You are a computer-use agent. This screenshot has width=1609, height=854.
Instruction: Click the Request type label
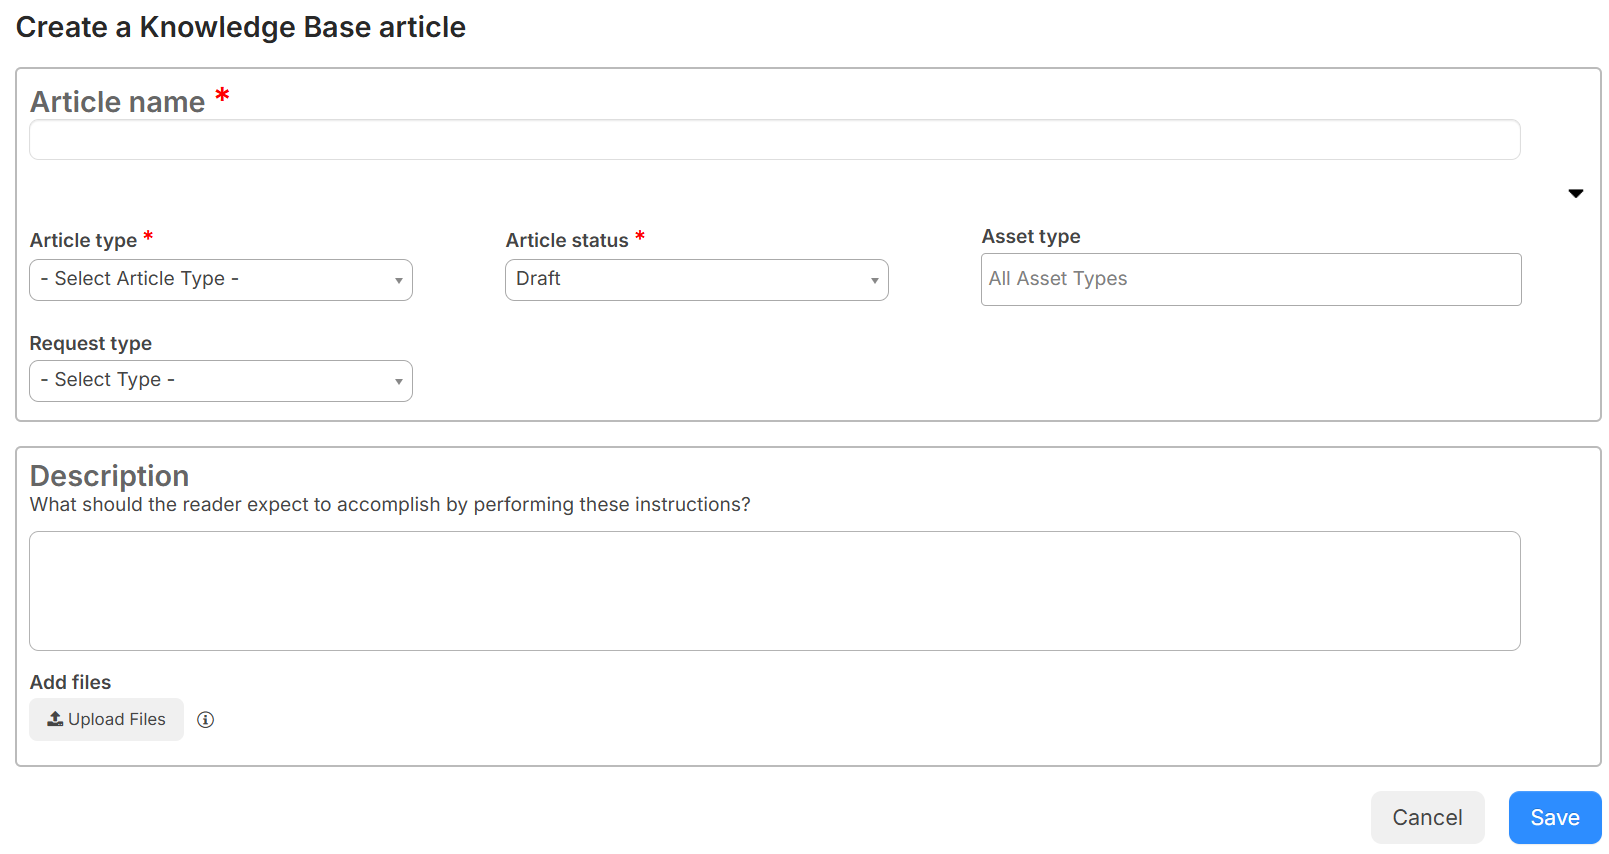point(91,343)
